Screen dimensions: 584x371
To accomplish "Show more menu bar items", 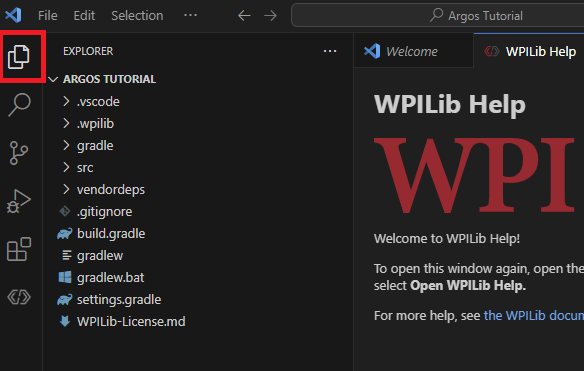I will 190,15.
